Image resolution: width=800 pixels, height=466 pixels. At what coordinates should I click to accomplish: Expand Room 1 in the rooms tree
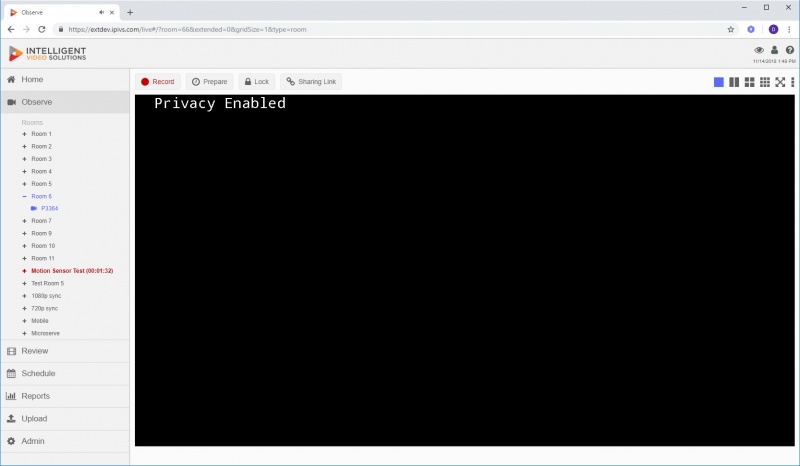pyautogui.click(x=24, y=134)
